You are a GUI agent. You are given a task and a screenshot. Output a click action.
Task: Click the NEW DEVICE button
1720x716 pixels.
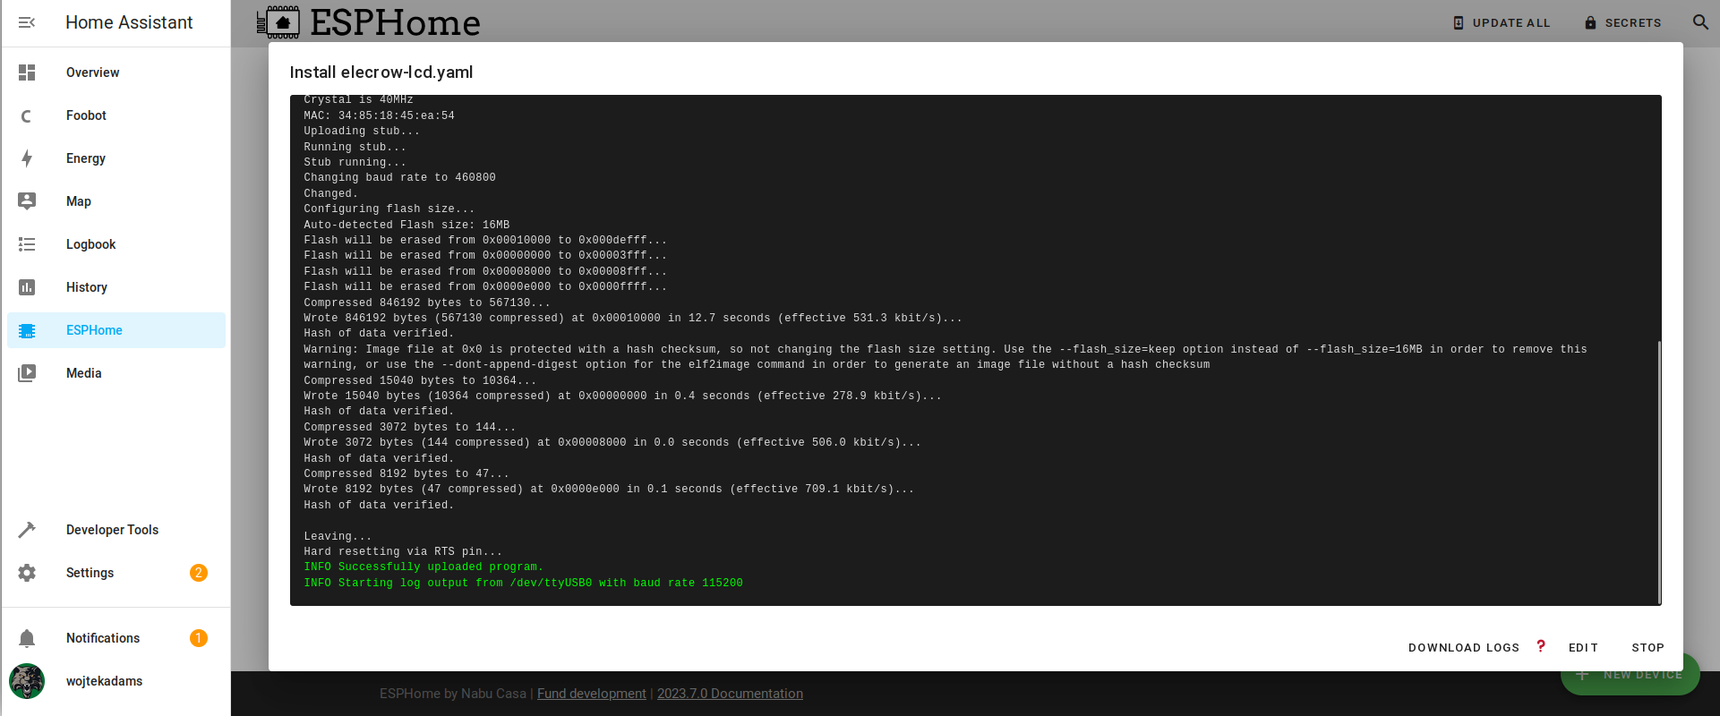[1630, 675]
